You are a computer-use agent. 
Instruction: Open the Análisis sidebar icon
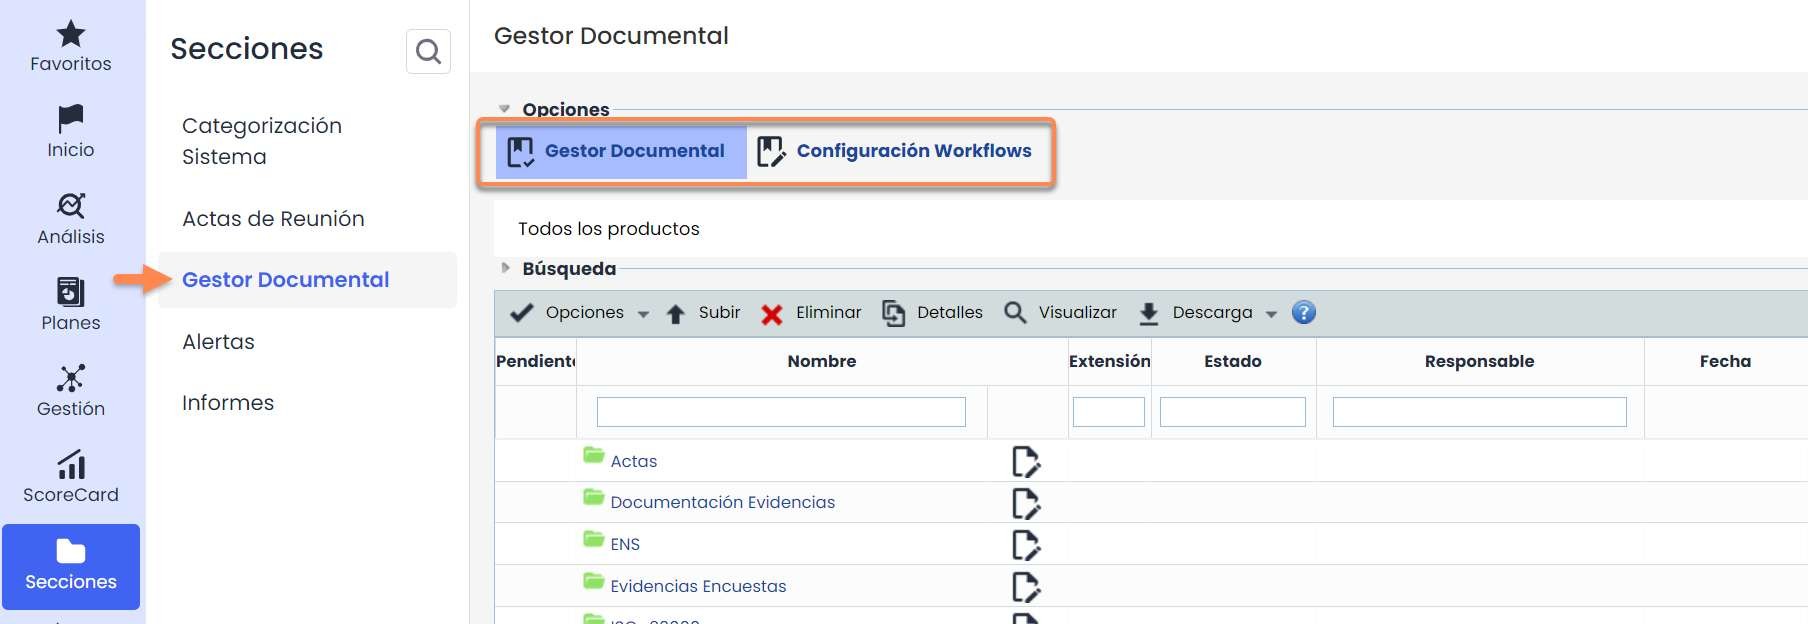click(70, 207)
